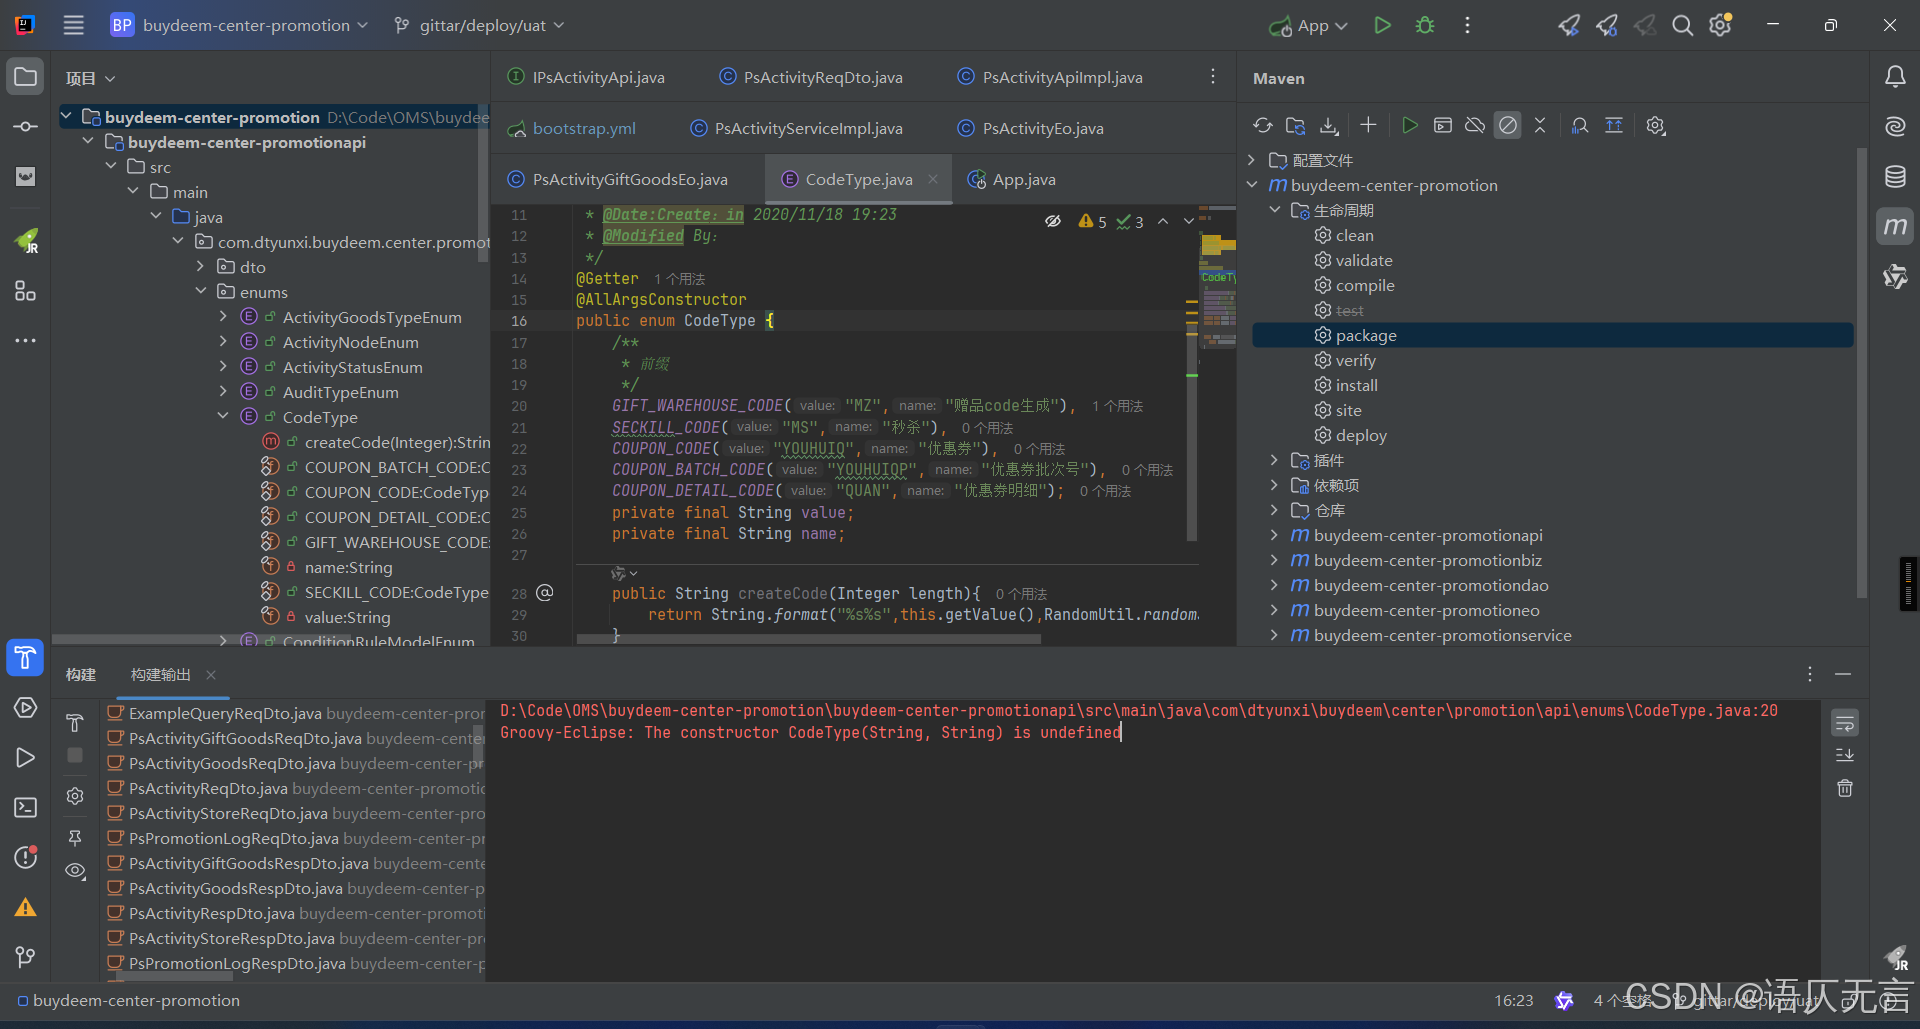The image size is (1920, 1029).
Task: Execute a Maven goal via the toolbar icon
Action: click(1443, 125)
